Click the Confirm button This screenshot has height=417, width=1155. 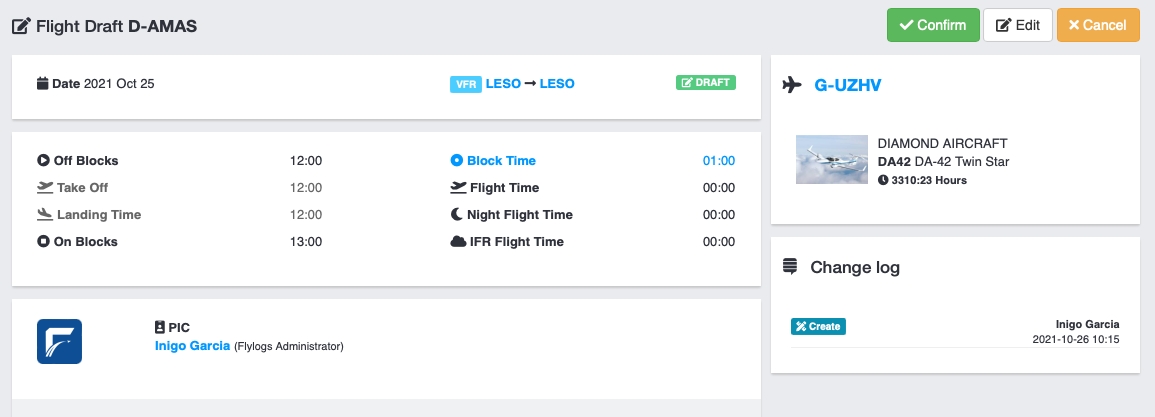pyautogui.click(x=932, y=25)
